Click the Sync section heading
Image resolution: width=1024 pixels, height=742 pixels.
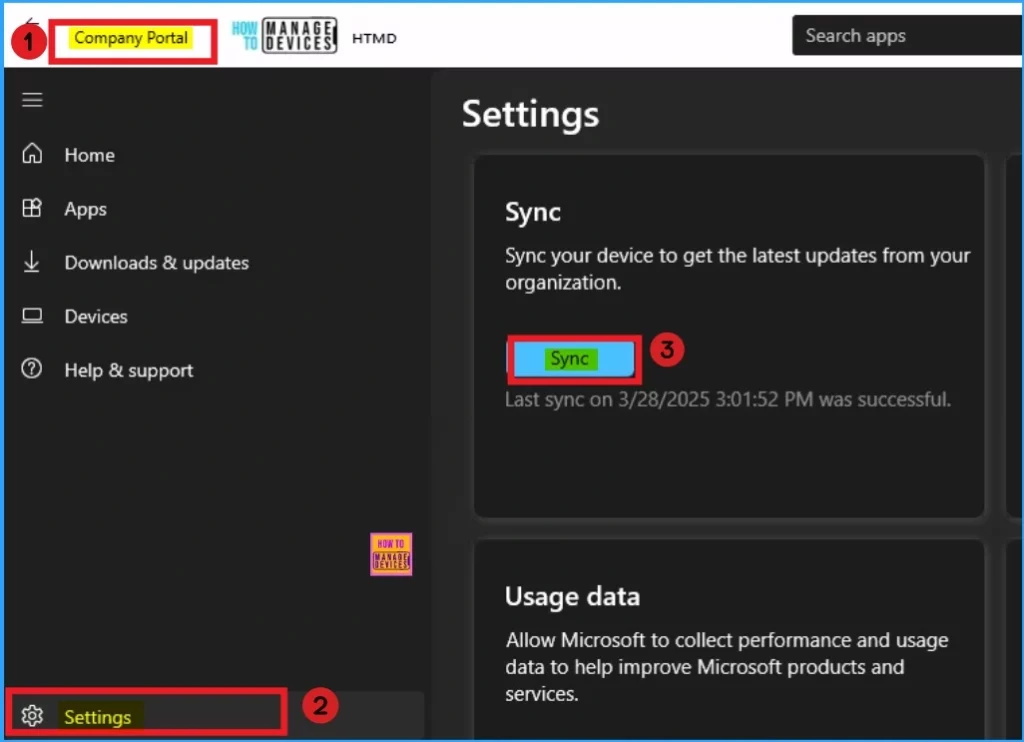[x=533, y=212]
